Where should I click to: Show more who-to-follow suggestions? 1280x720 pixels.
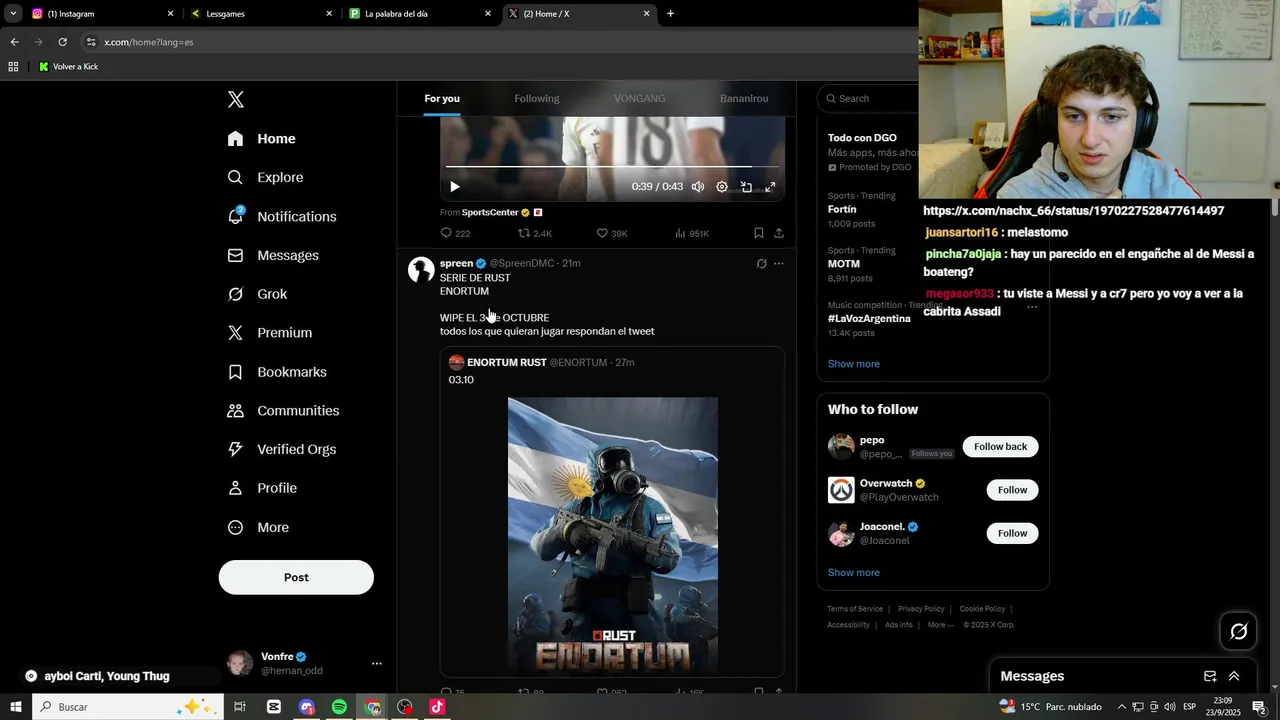(x=854, y=573)
